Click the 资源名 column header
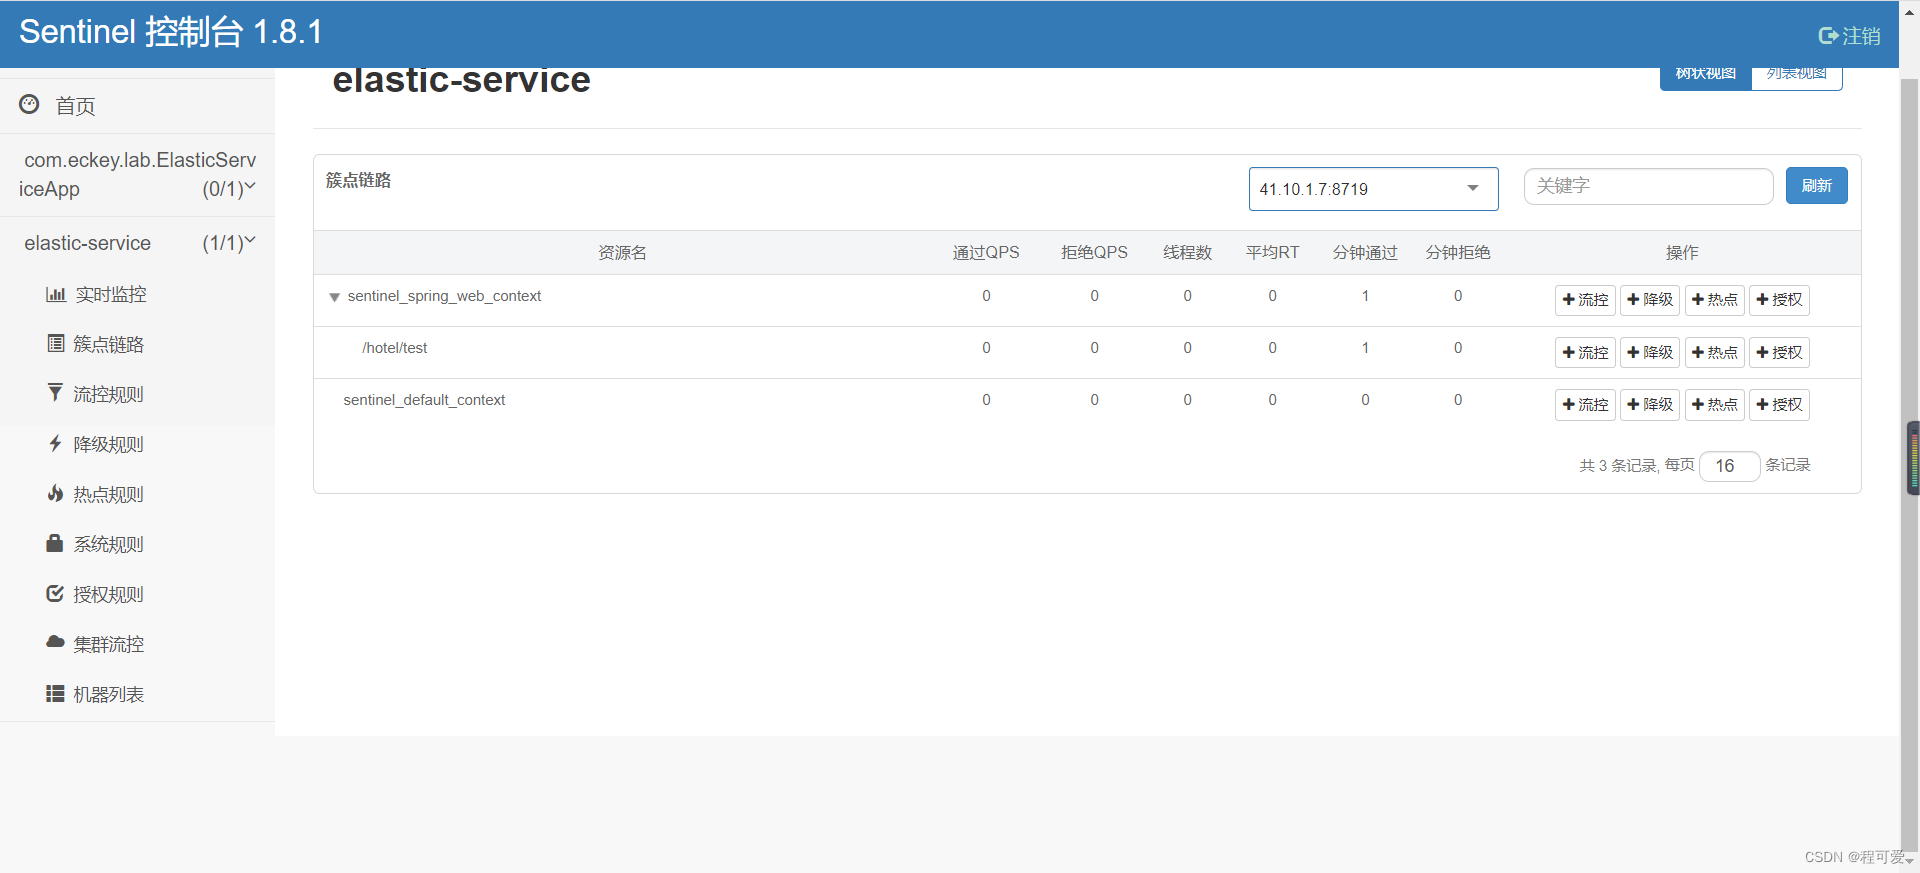 (622, 253)
